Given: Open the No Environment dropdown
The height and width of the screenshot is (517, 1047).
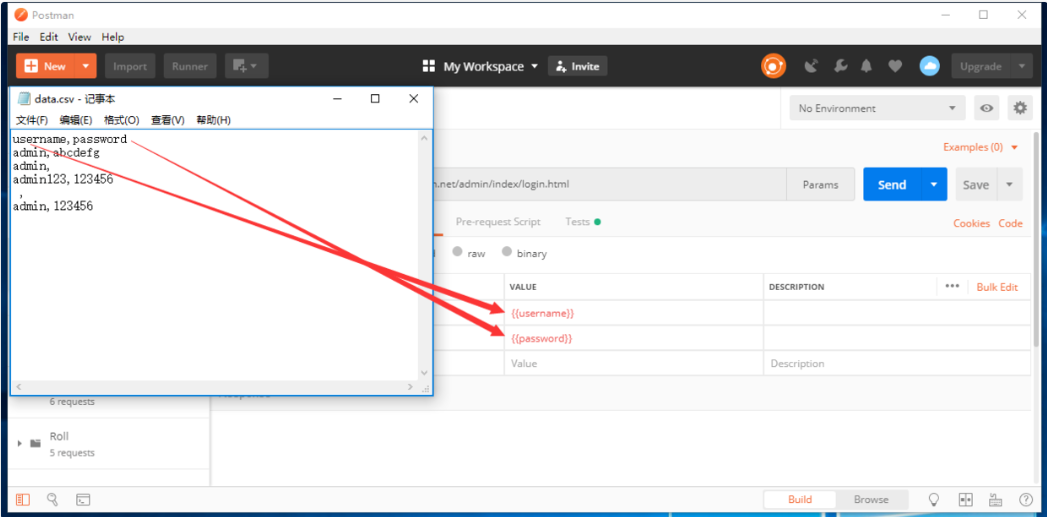Looking at the screenshot, I should [x=877, y=108].
